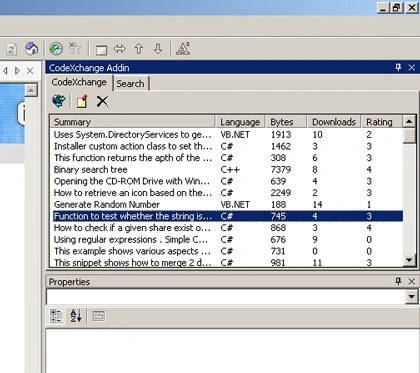This screenshot has height=373, width=420.
Task: Restore down the main window
Action: (x=397, y=8)
